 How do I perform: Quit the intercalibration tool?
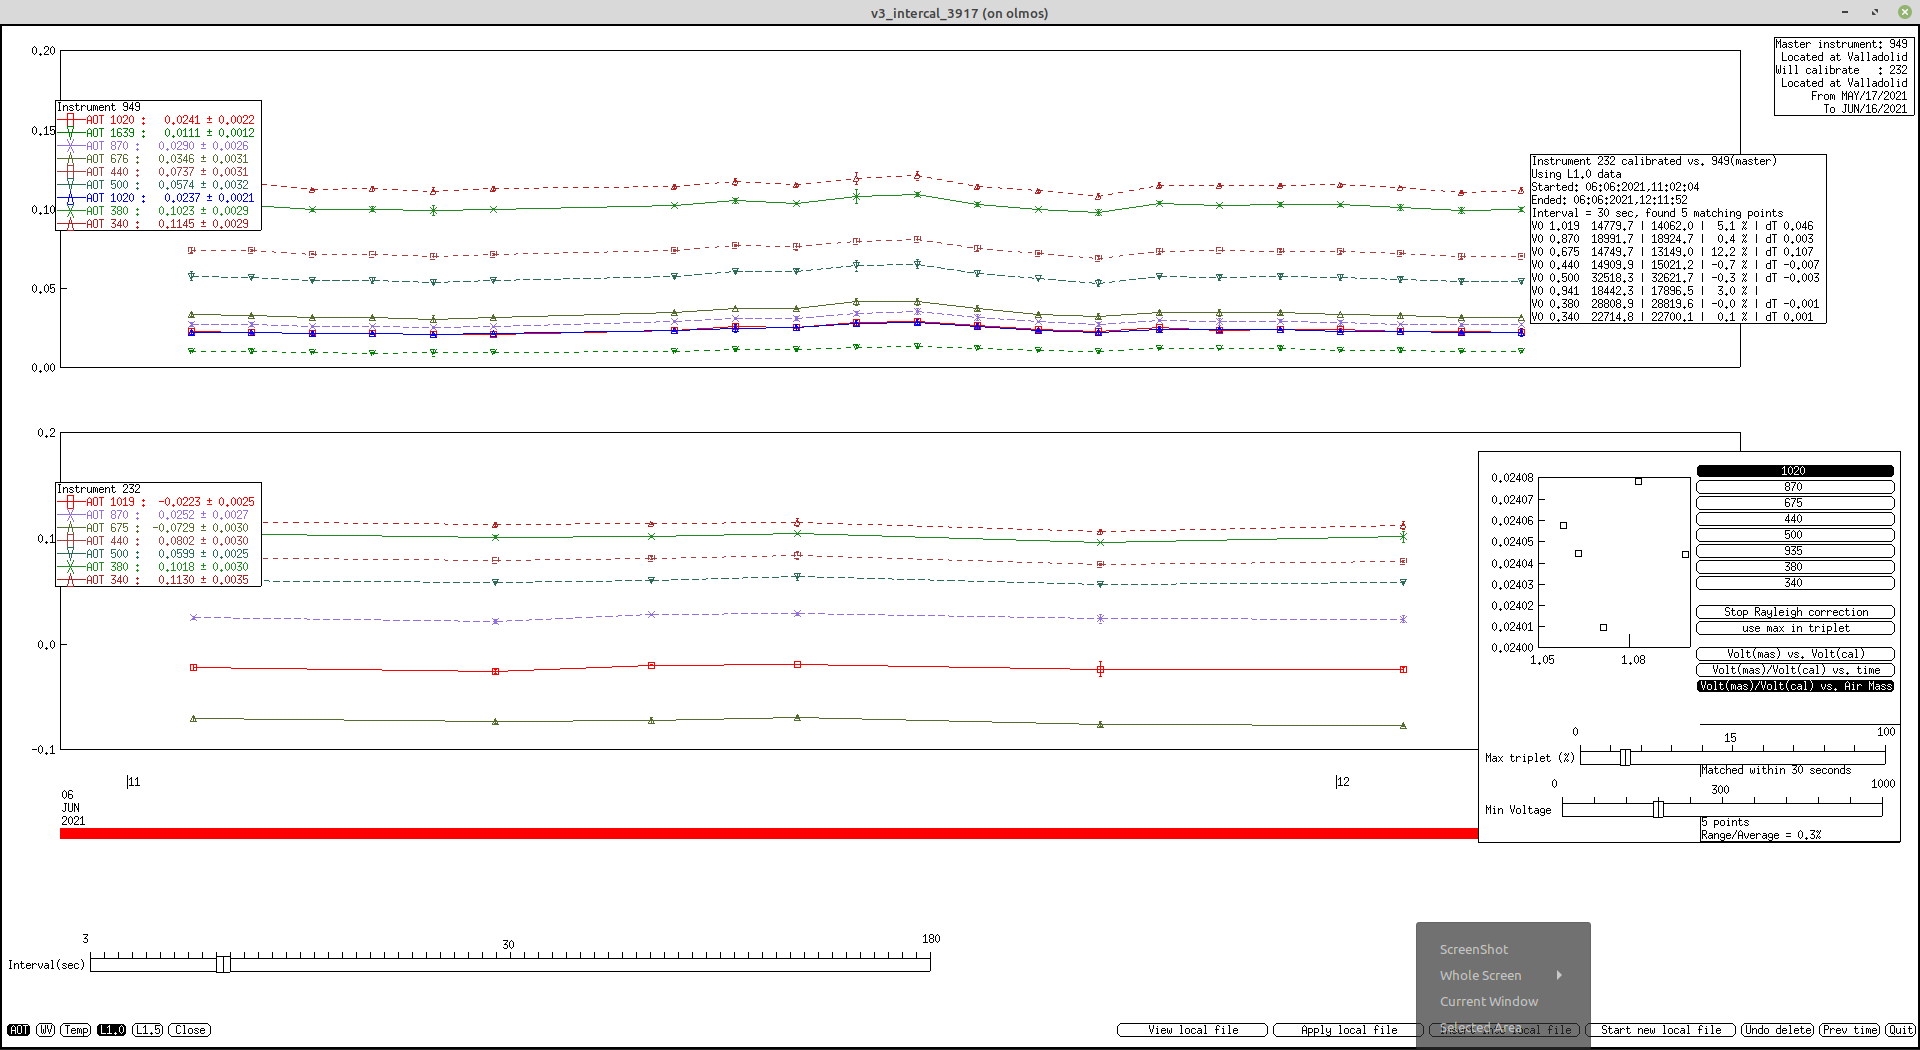click(x=1900, y=1030)
